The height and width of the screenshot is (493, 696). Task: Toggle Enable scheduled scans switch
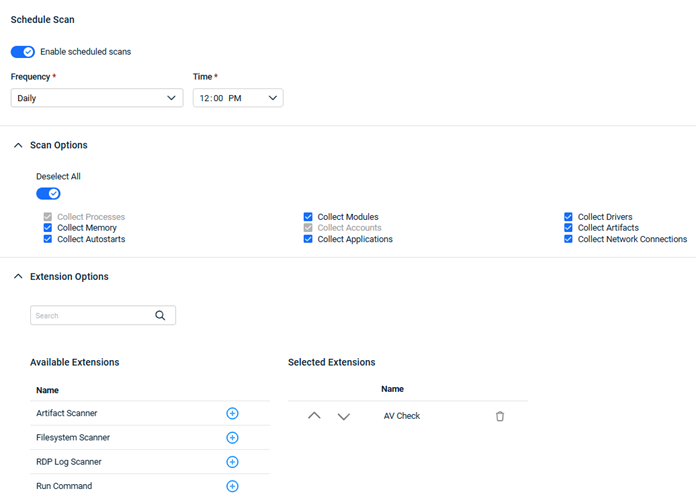click(23, 52)
